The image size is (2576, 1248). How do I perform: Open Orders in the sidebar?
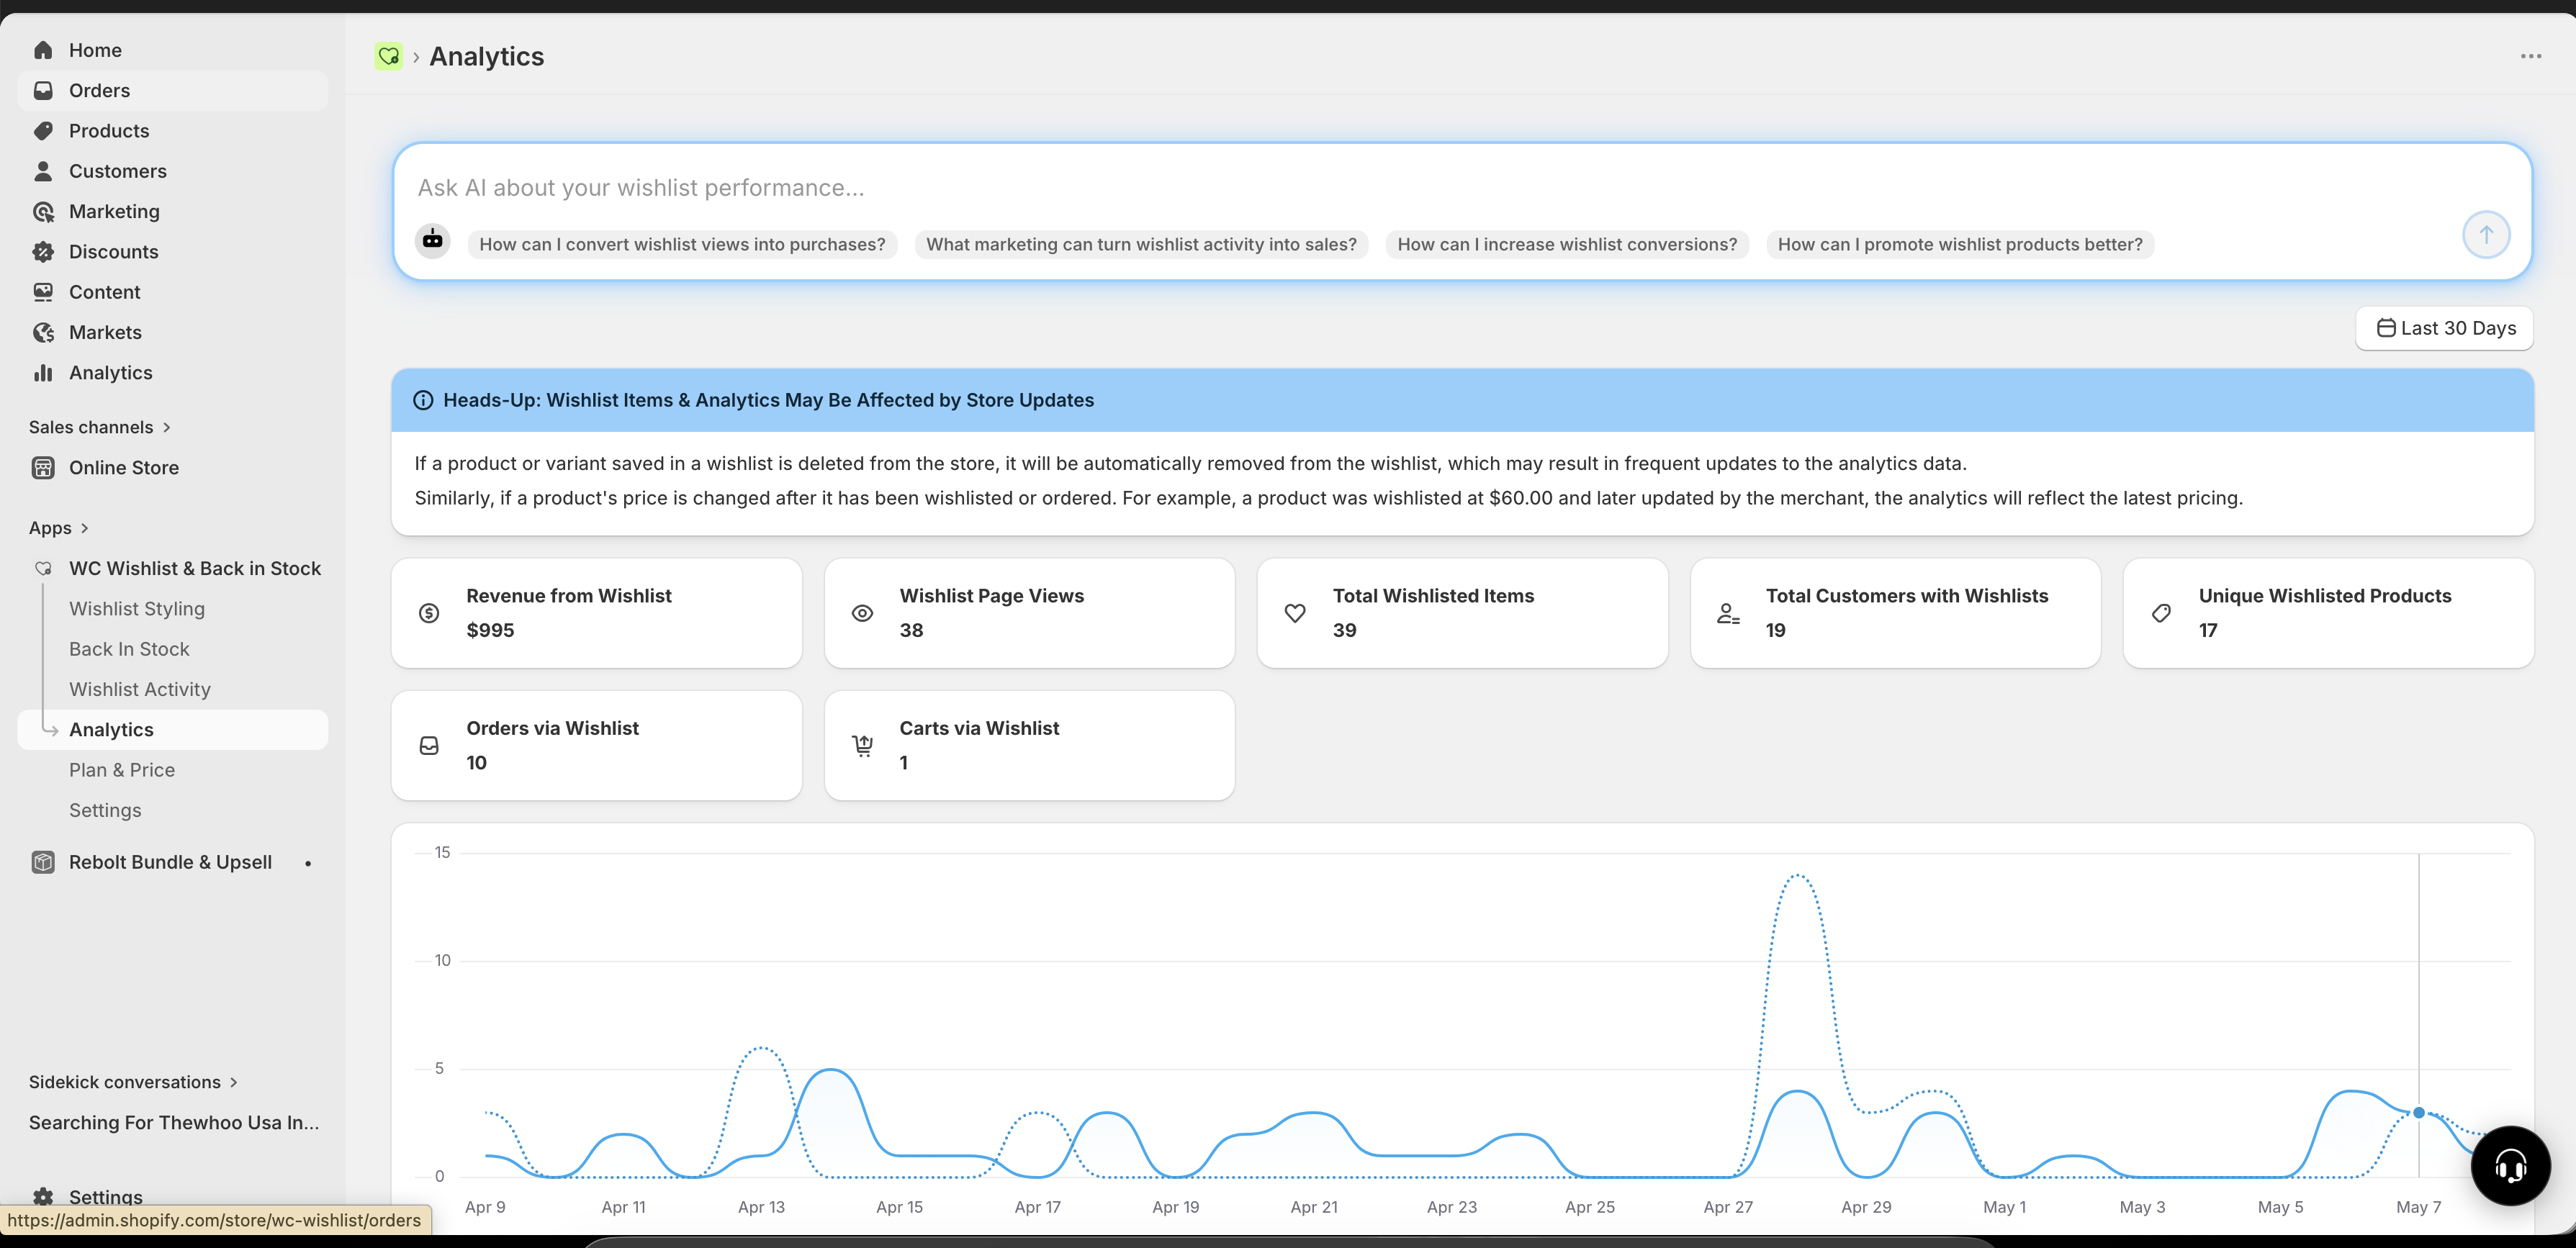172,90
